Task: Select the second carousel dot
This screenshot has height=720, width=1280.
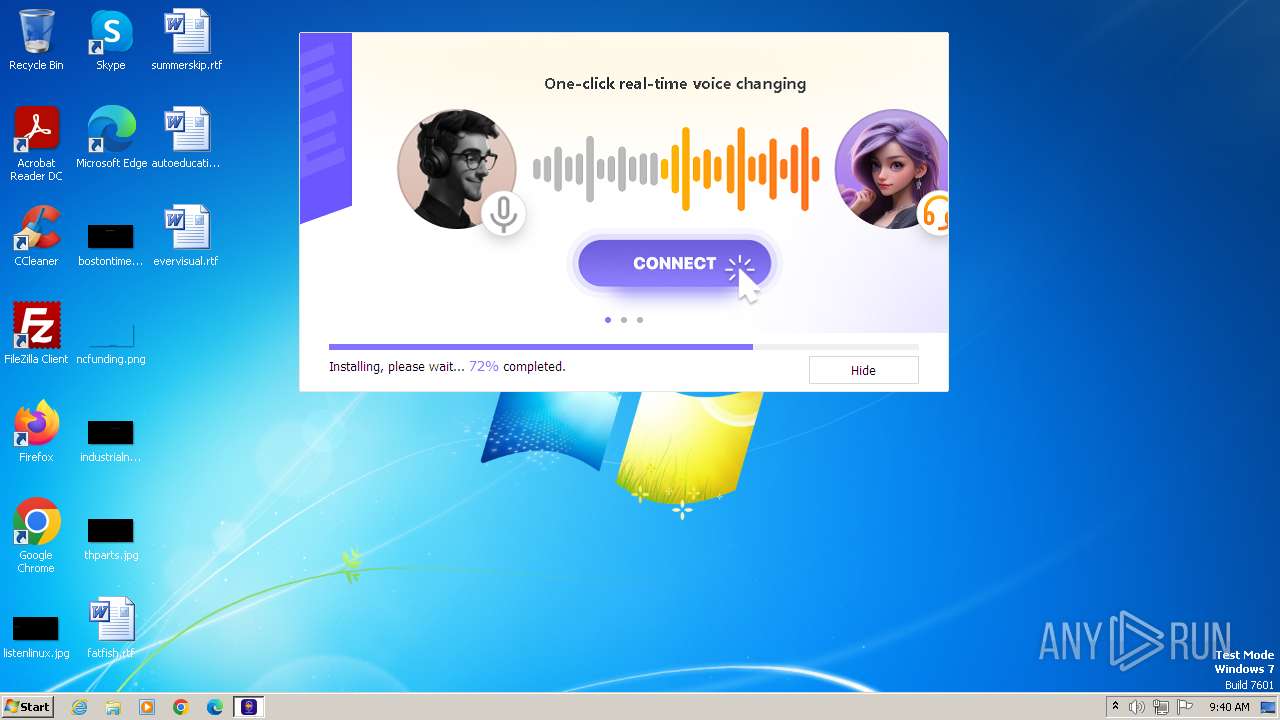Action: (x=624, y=320)
